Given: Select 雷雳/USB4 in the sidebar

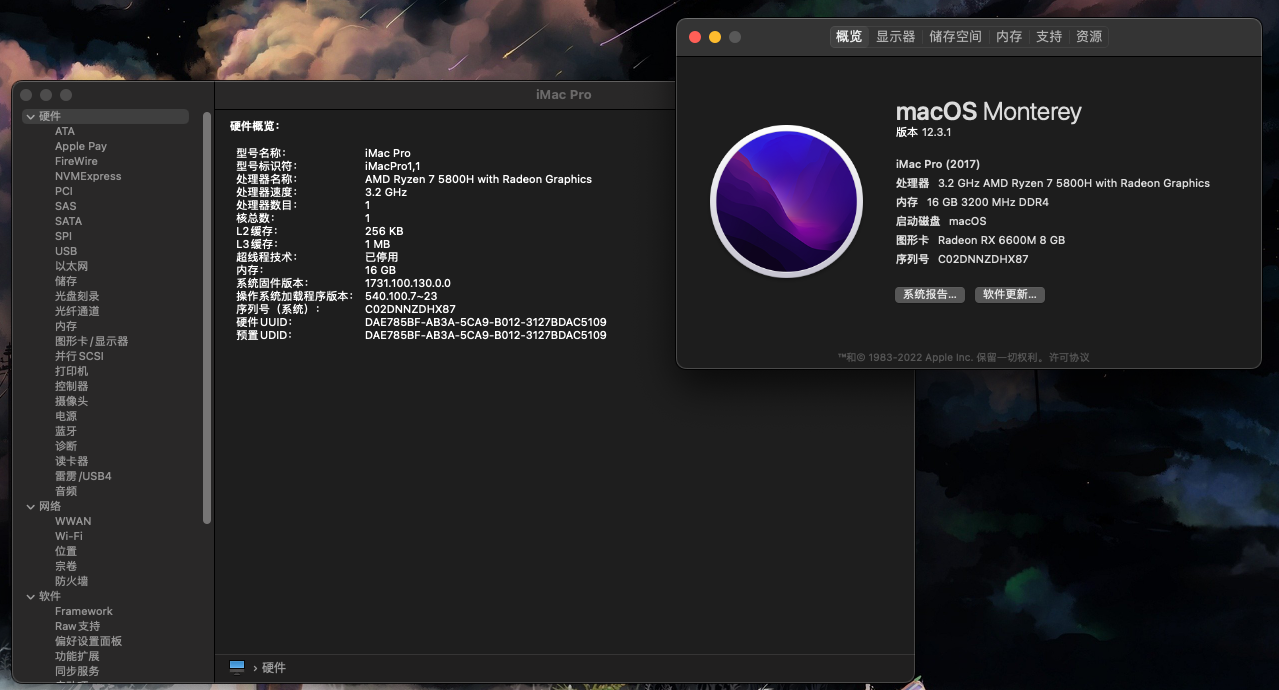Looking at the screenshot, I should click(x=83, y=476).
